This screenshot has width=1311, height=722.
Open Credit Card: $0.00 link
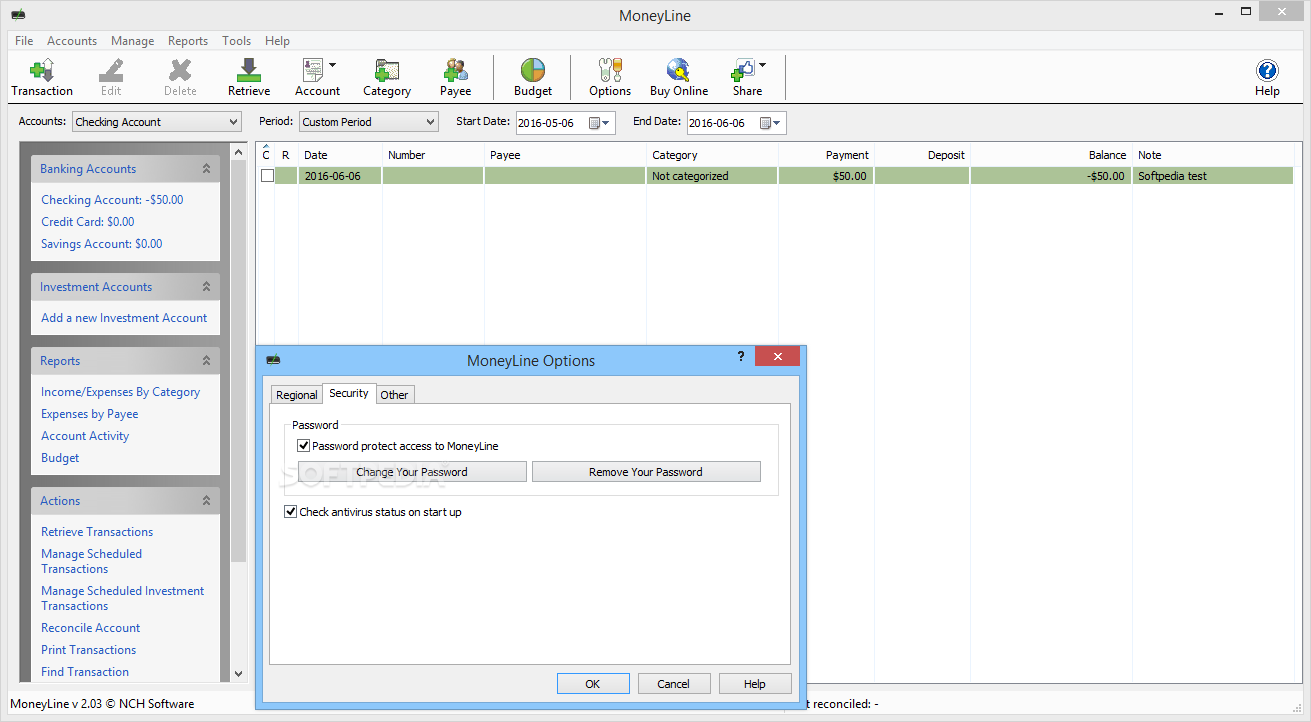pos(87,222)
